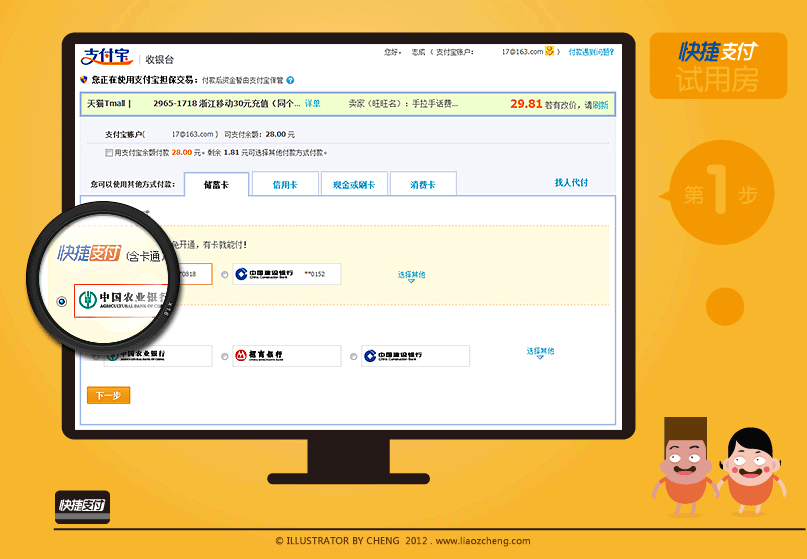Choose the 建设银行 card ending **0152

287,274
